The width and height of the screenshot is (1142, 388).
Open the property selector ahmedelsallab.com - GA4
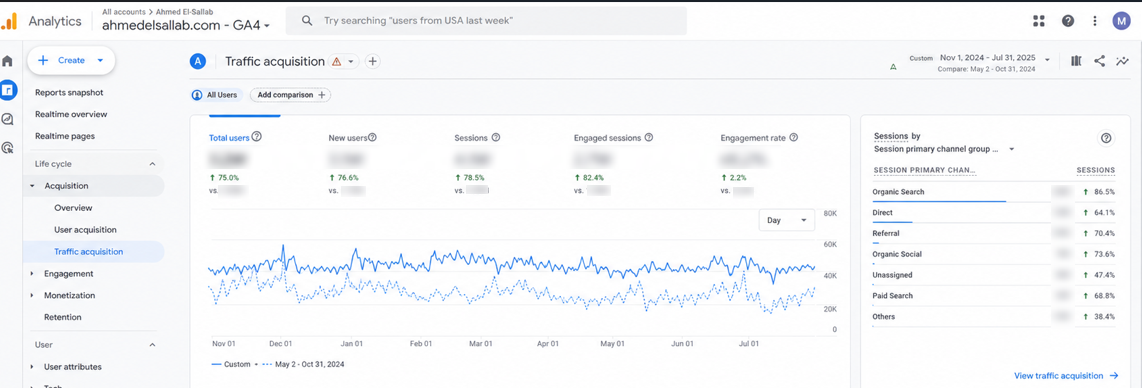(186, 25)
